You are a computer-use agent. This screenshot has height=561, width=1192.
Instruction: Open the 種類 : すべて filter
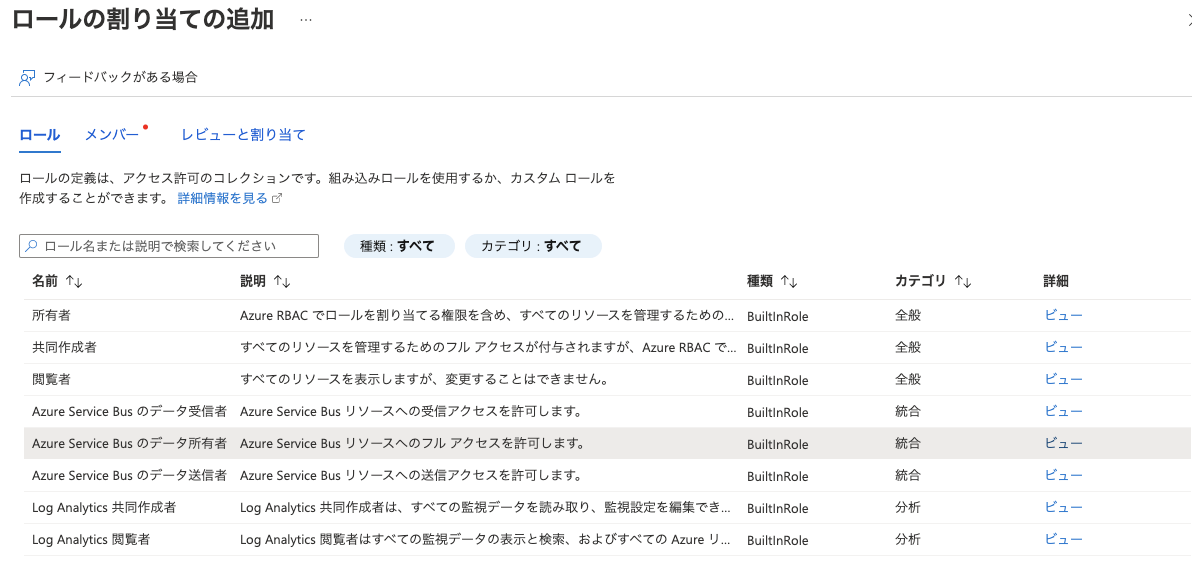coord(399,246)
